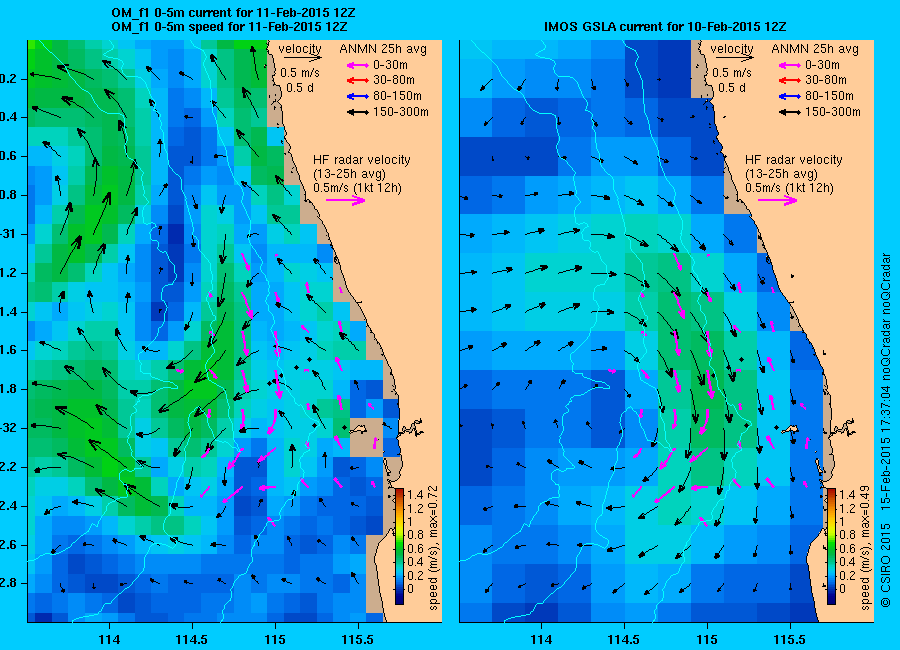This screenshot has width=900, height=650.
Task: Click '0.5 d' value in right panel
Action: click(731, 88)
